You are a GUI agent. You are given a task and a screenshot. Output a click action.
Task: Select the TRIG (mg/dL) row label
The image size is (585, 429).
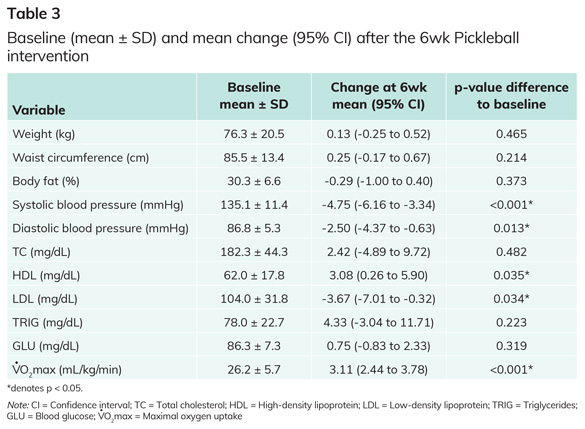coord(47,323)
